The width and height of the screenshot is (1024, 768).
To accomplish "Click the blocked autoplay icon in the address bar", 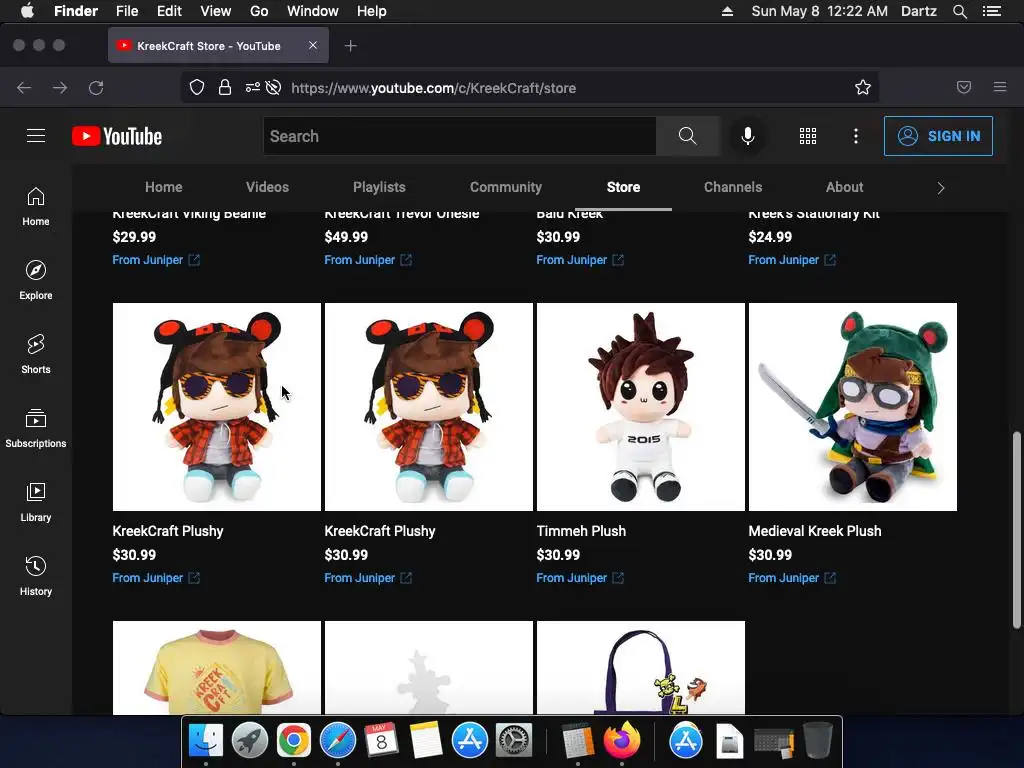I will coord(274,88).
